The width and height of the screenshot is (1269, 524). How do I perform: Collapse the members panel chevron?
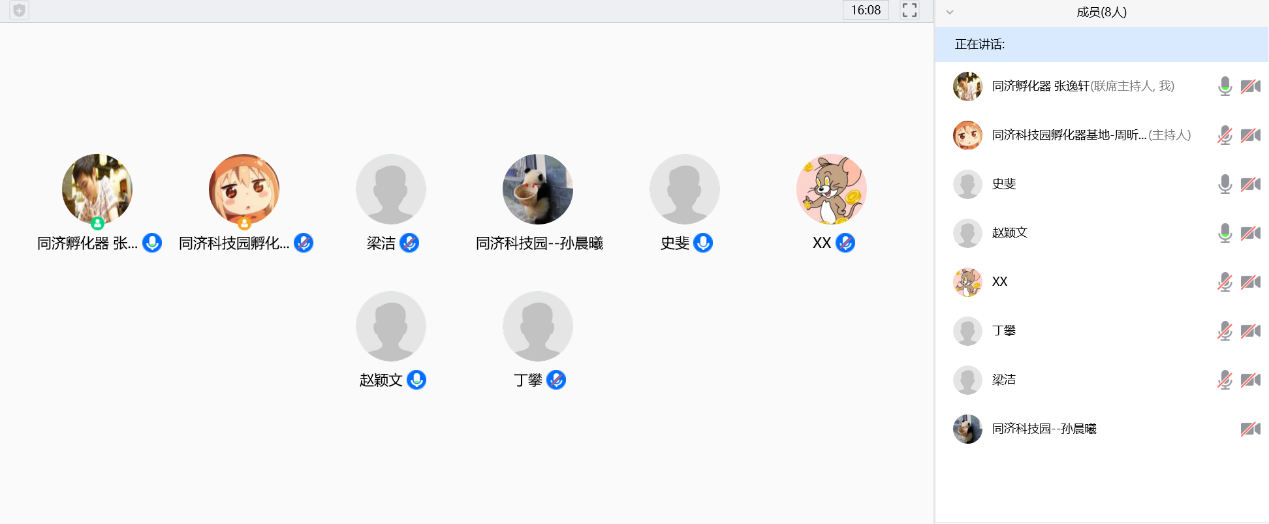tap(950, 12)
